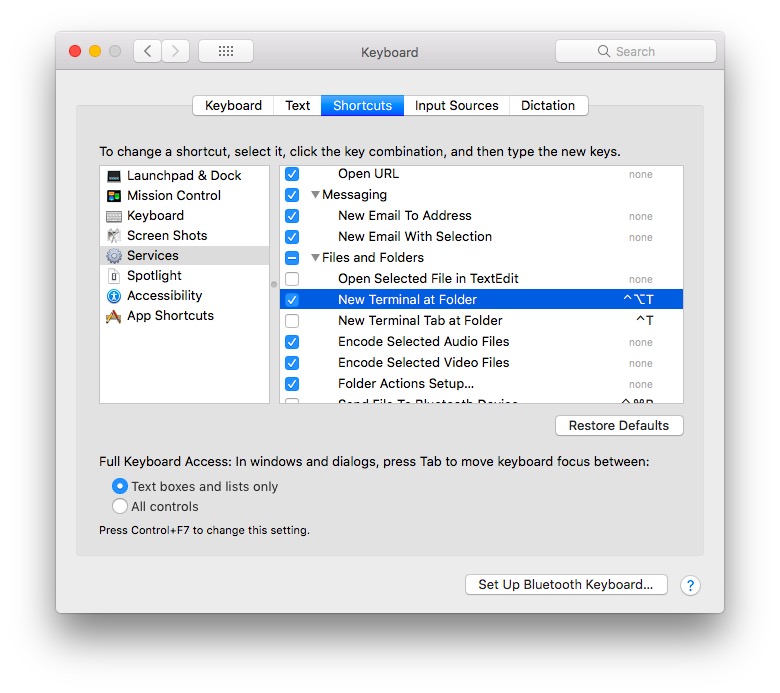Viewport: 780px width, 693px height.
Task: Click 'none' shortcut beside New Email To Address
Action: coord(640,216)
